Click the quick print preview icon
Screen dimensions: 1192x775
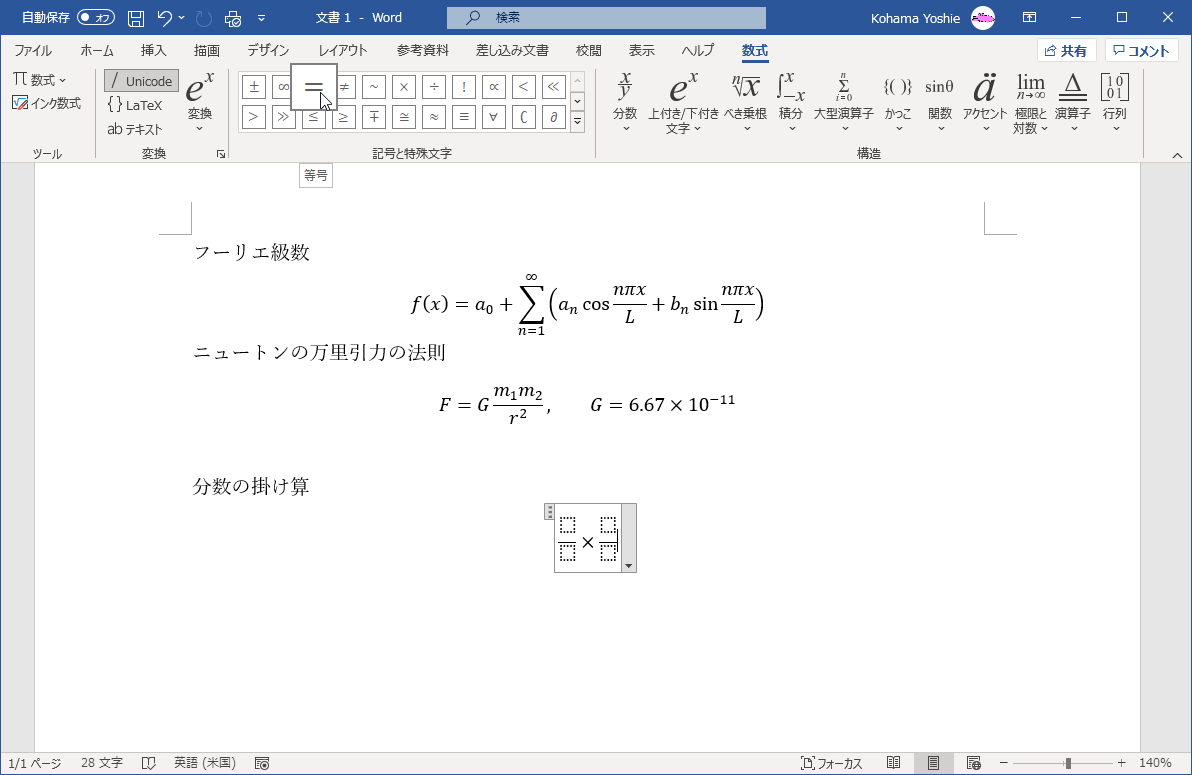click(x=233, y=17)
